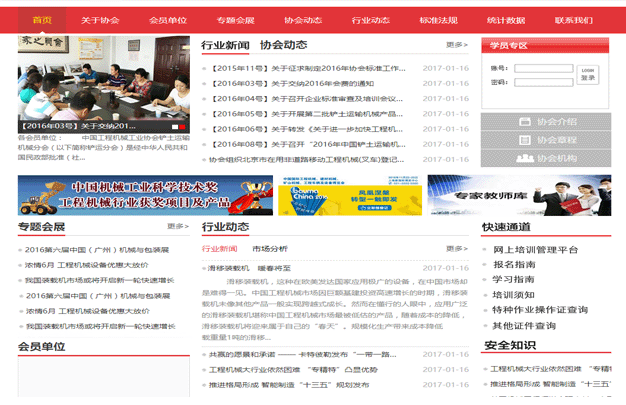Switch to the 市场分析 tab
Image resolution: width=626 pixels, height=405 pixels.
pos(269,248)
